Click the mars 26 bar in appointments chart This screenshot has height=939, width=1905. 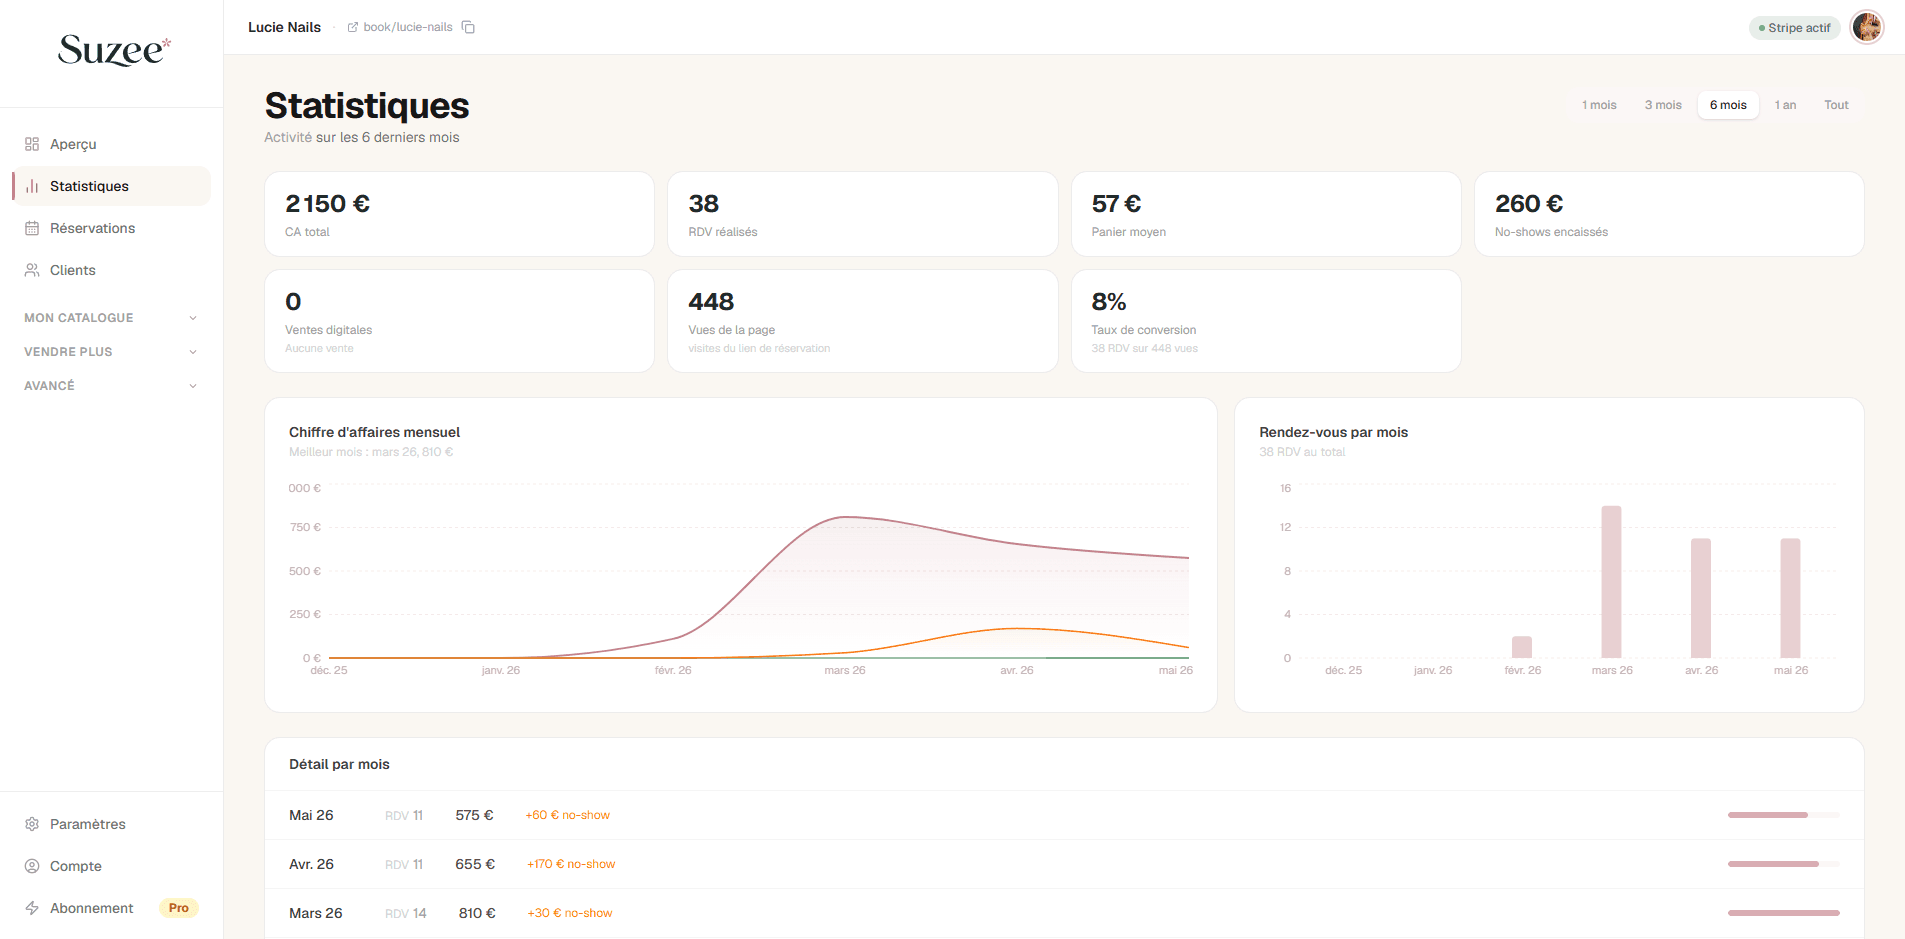pyautogui.click(x=1611, y=582)
